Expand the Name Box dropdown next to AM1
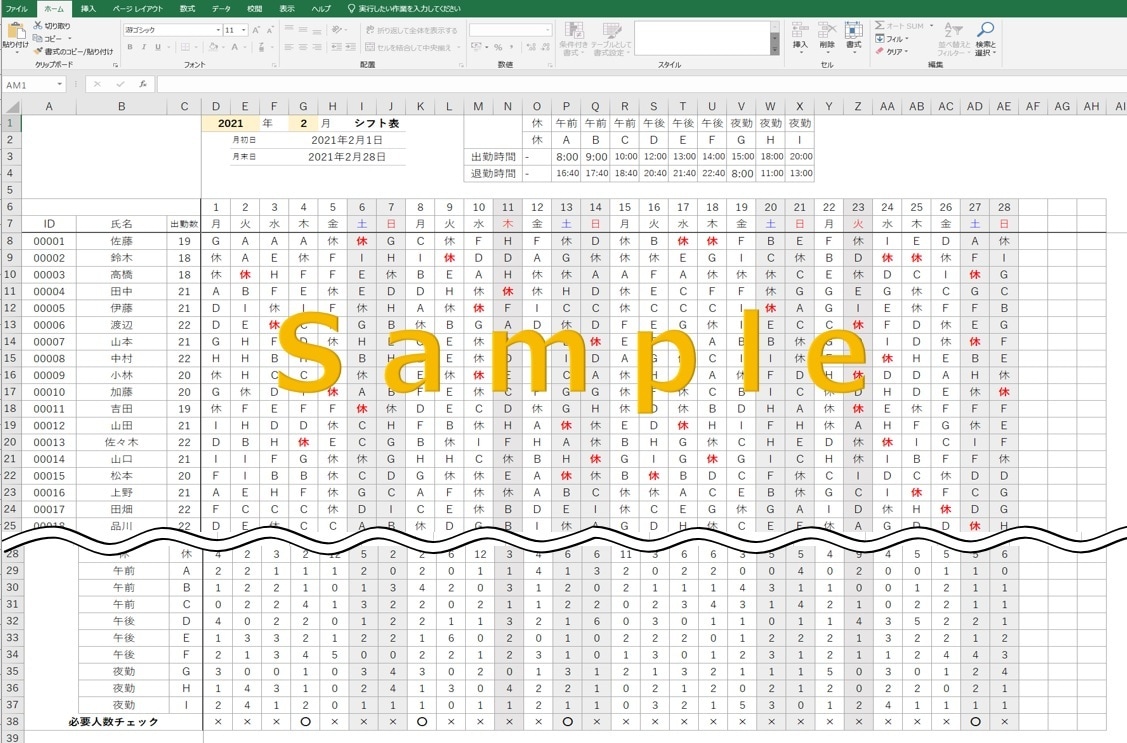1127x743 pixels. (x=60, y=85)
